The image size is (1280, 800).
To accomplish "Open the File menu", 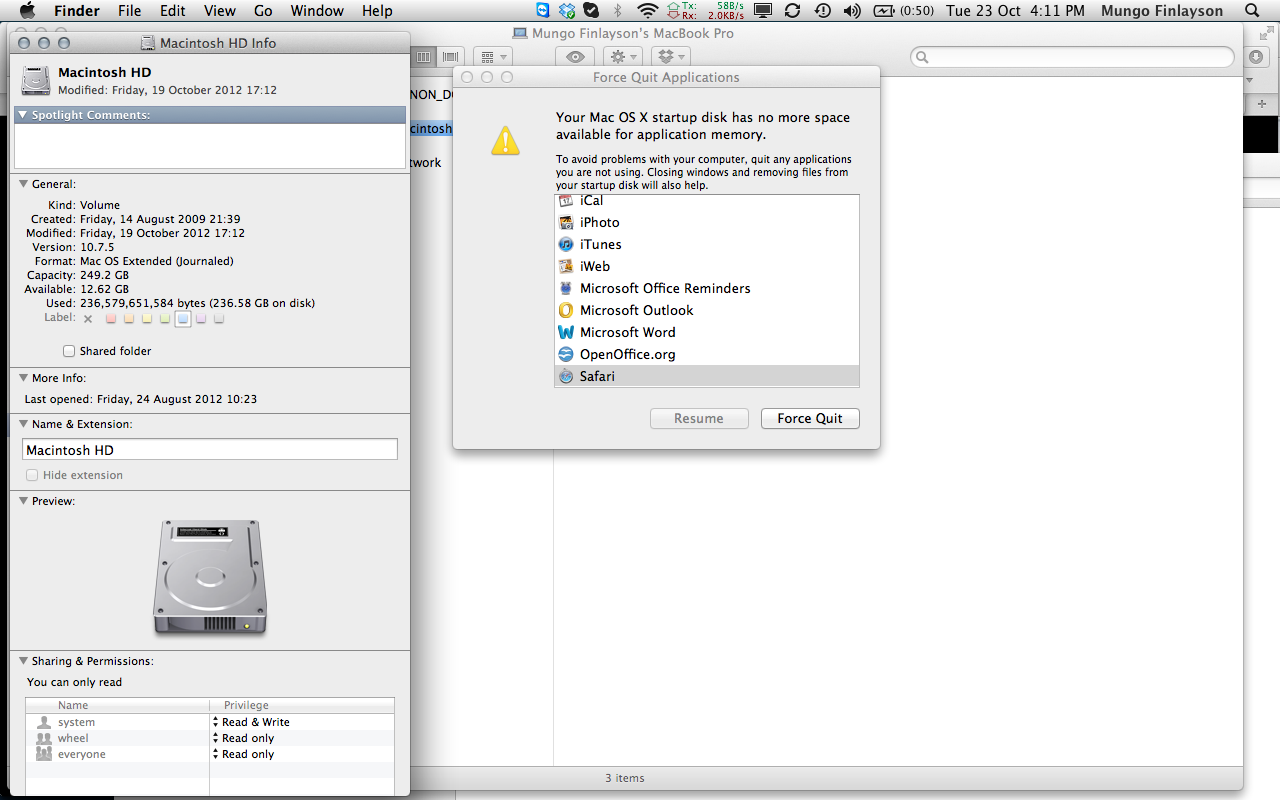I will point(129,11).
